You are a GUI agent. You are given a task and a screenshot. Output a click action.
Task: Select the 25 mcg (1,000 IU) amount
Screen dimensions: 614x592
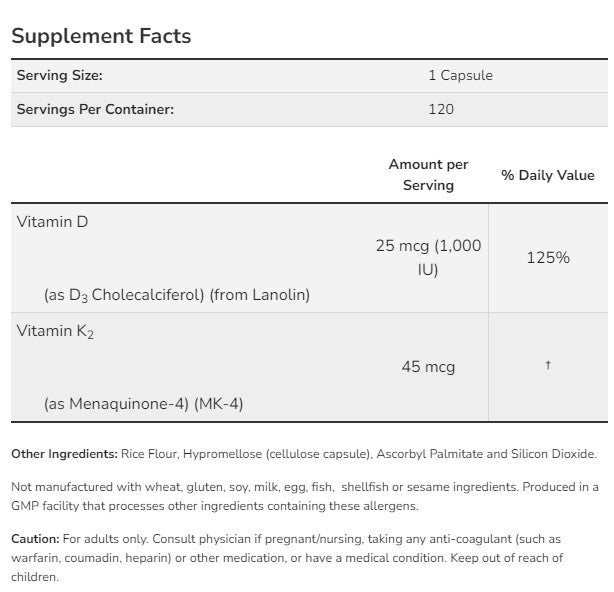[428, 257]
